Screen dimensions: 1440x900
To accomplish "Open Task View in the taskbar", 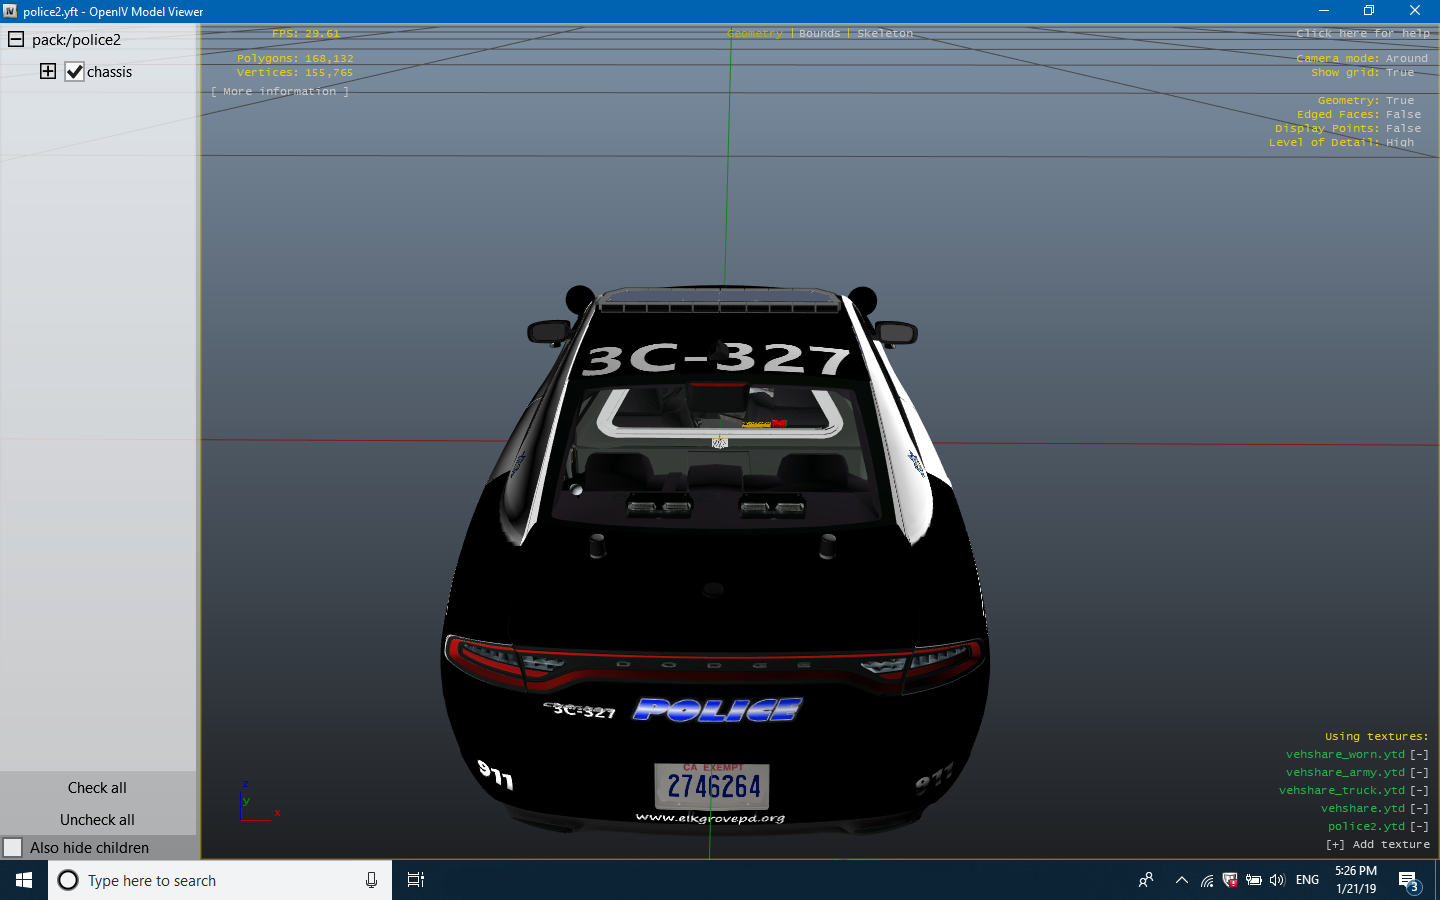I will coord(416,880).
